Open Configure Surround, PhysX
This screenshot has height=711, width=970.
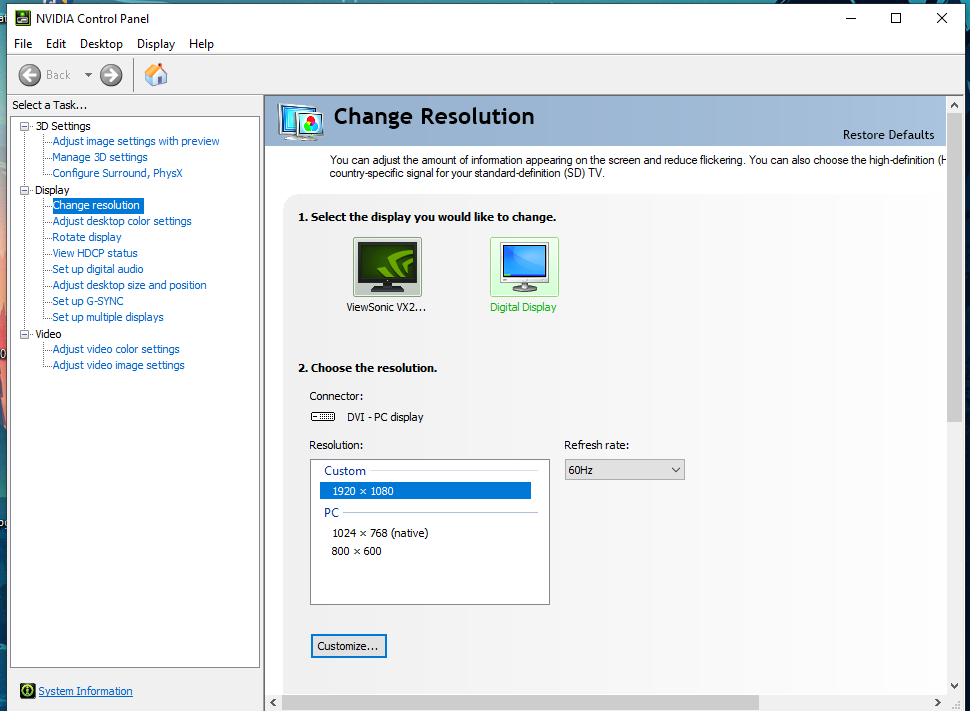tap(118, 173)
